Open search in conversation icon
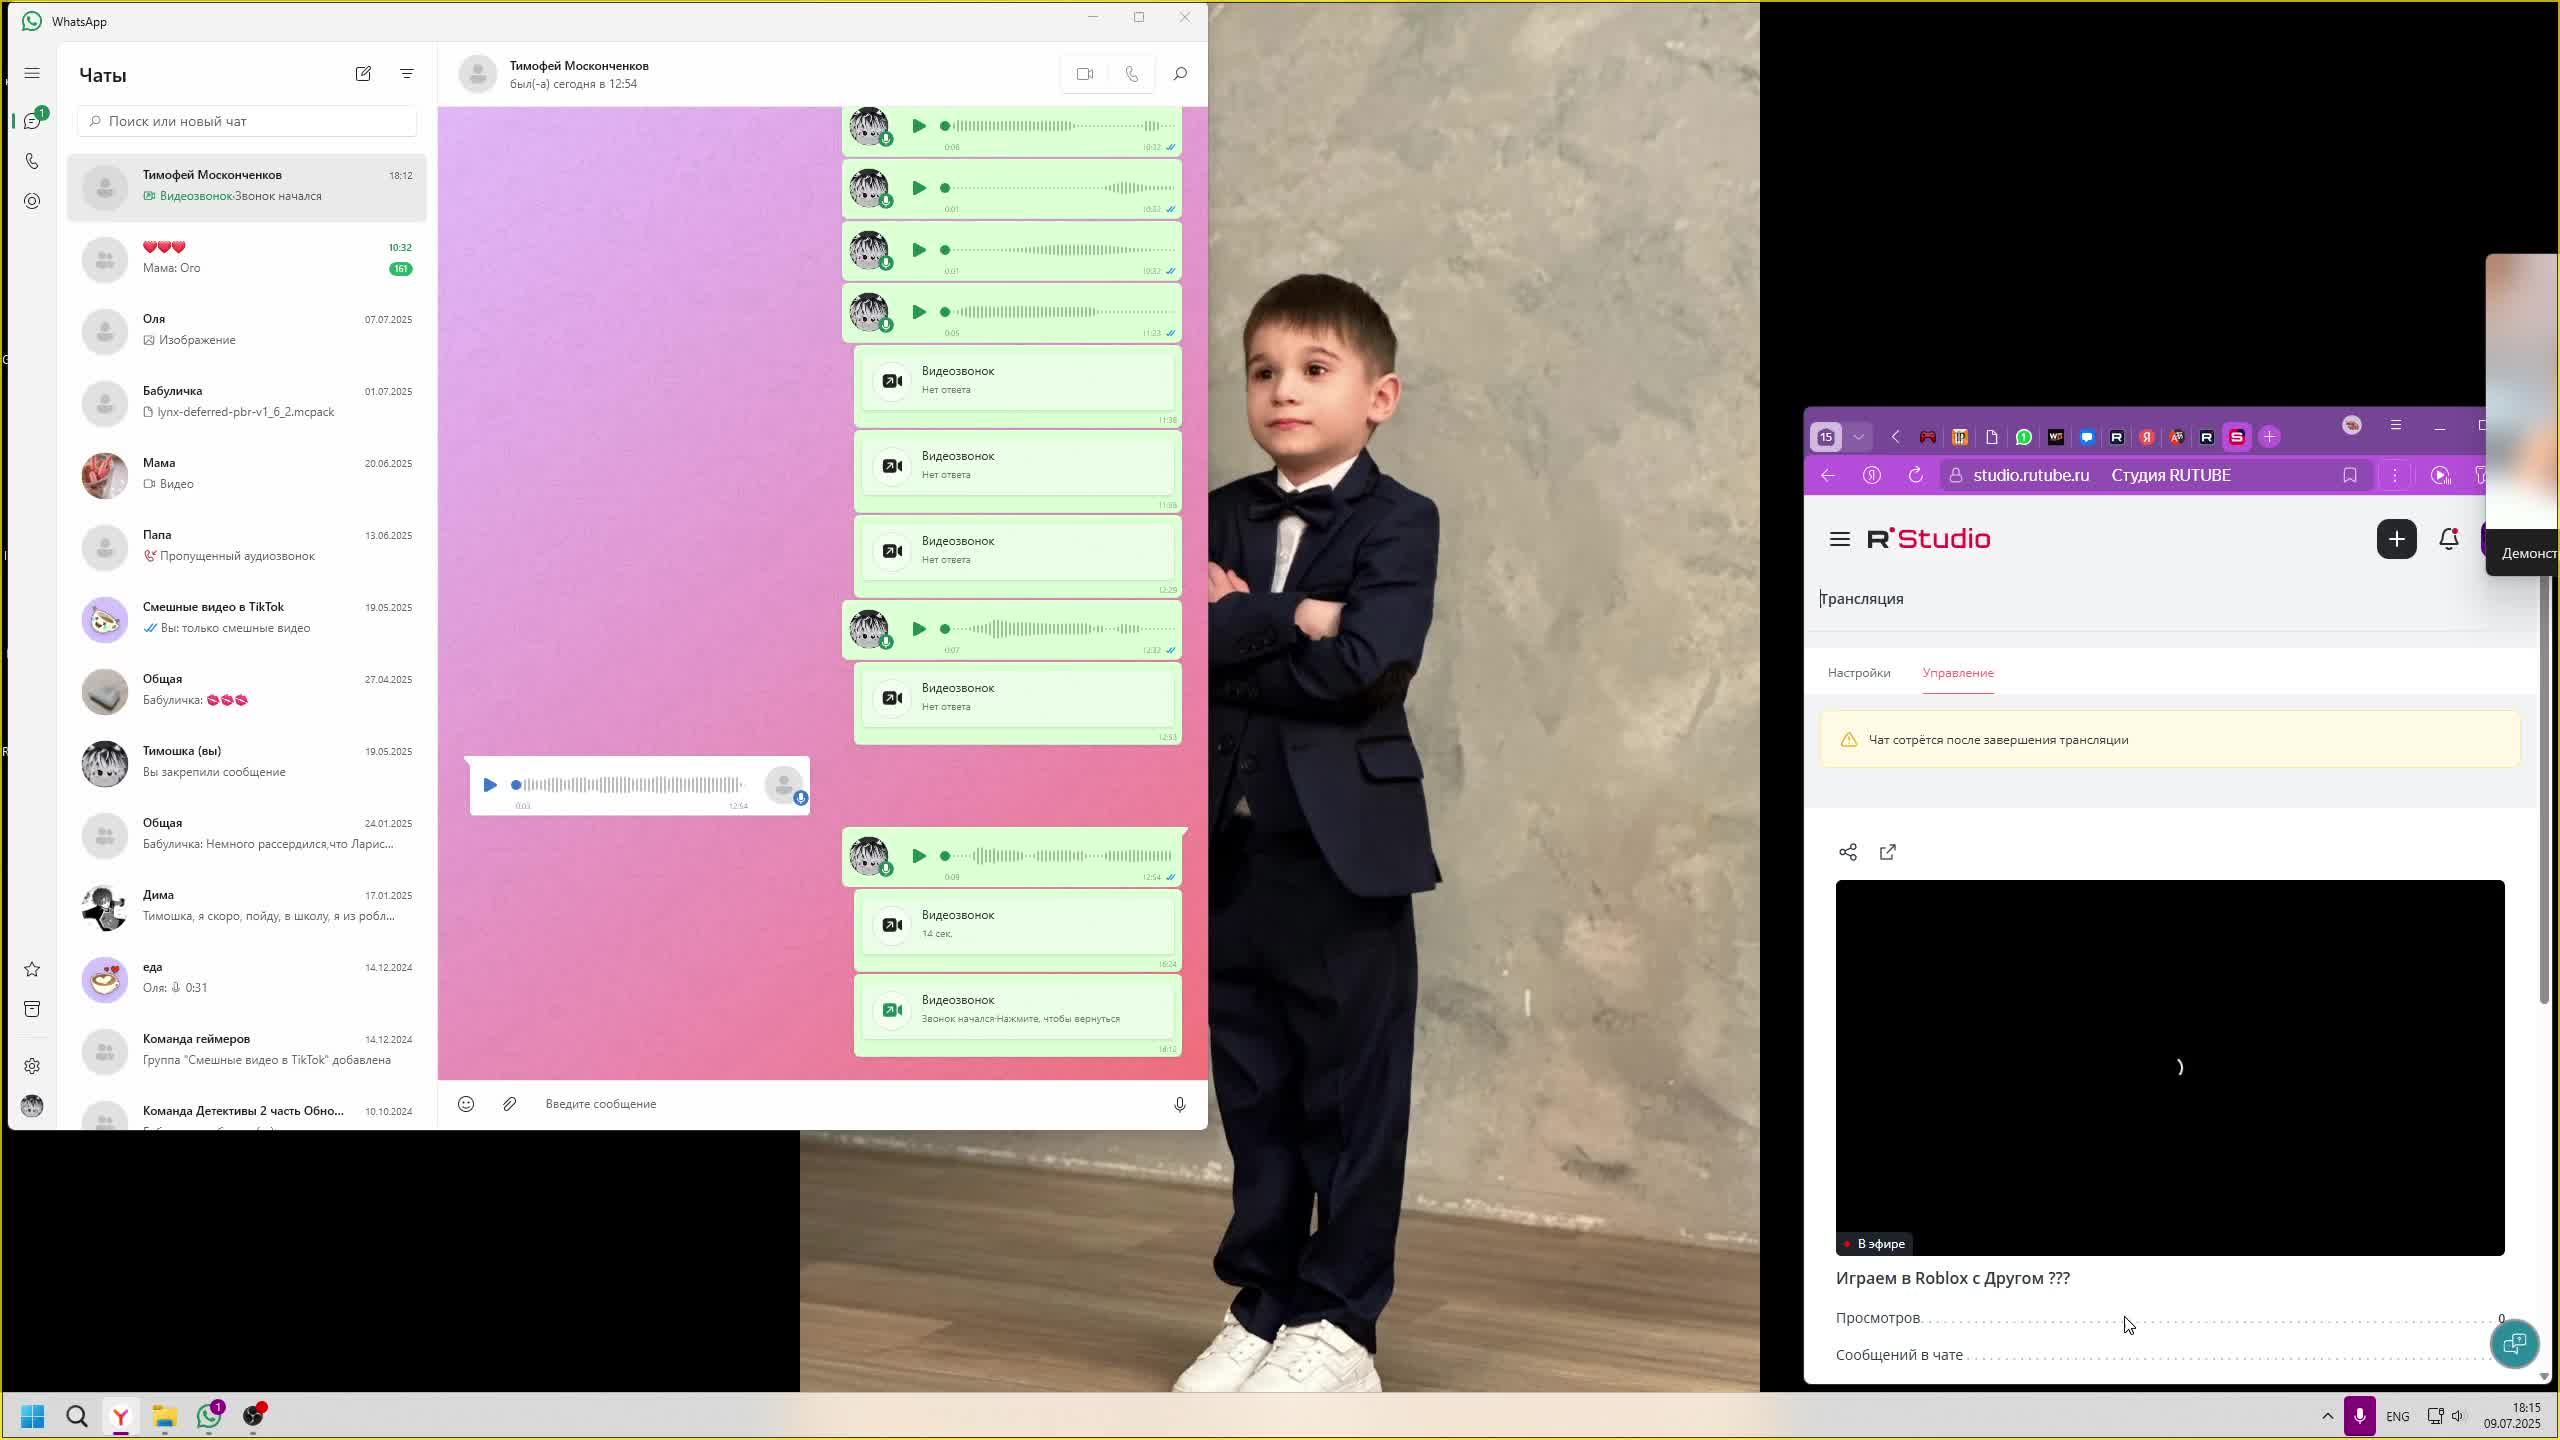Screen dimensions: 2560x1440 (1180, 74)
